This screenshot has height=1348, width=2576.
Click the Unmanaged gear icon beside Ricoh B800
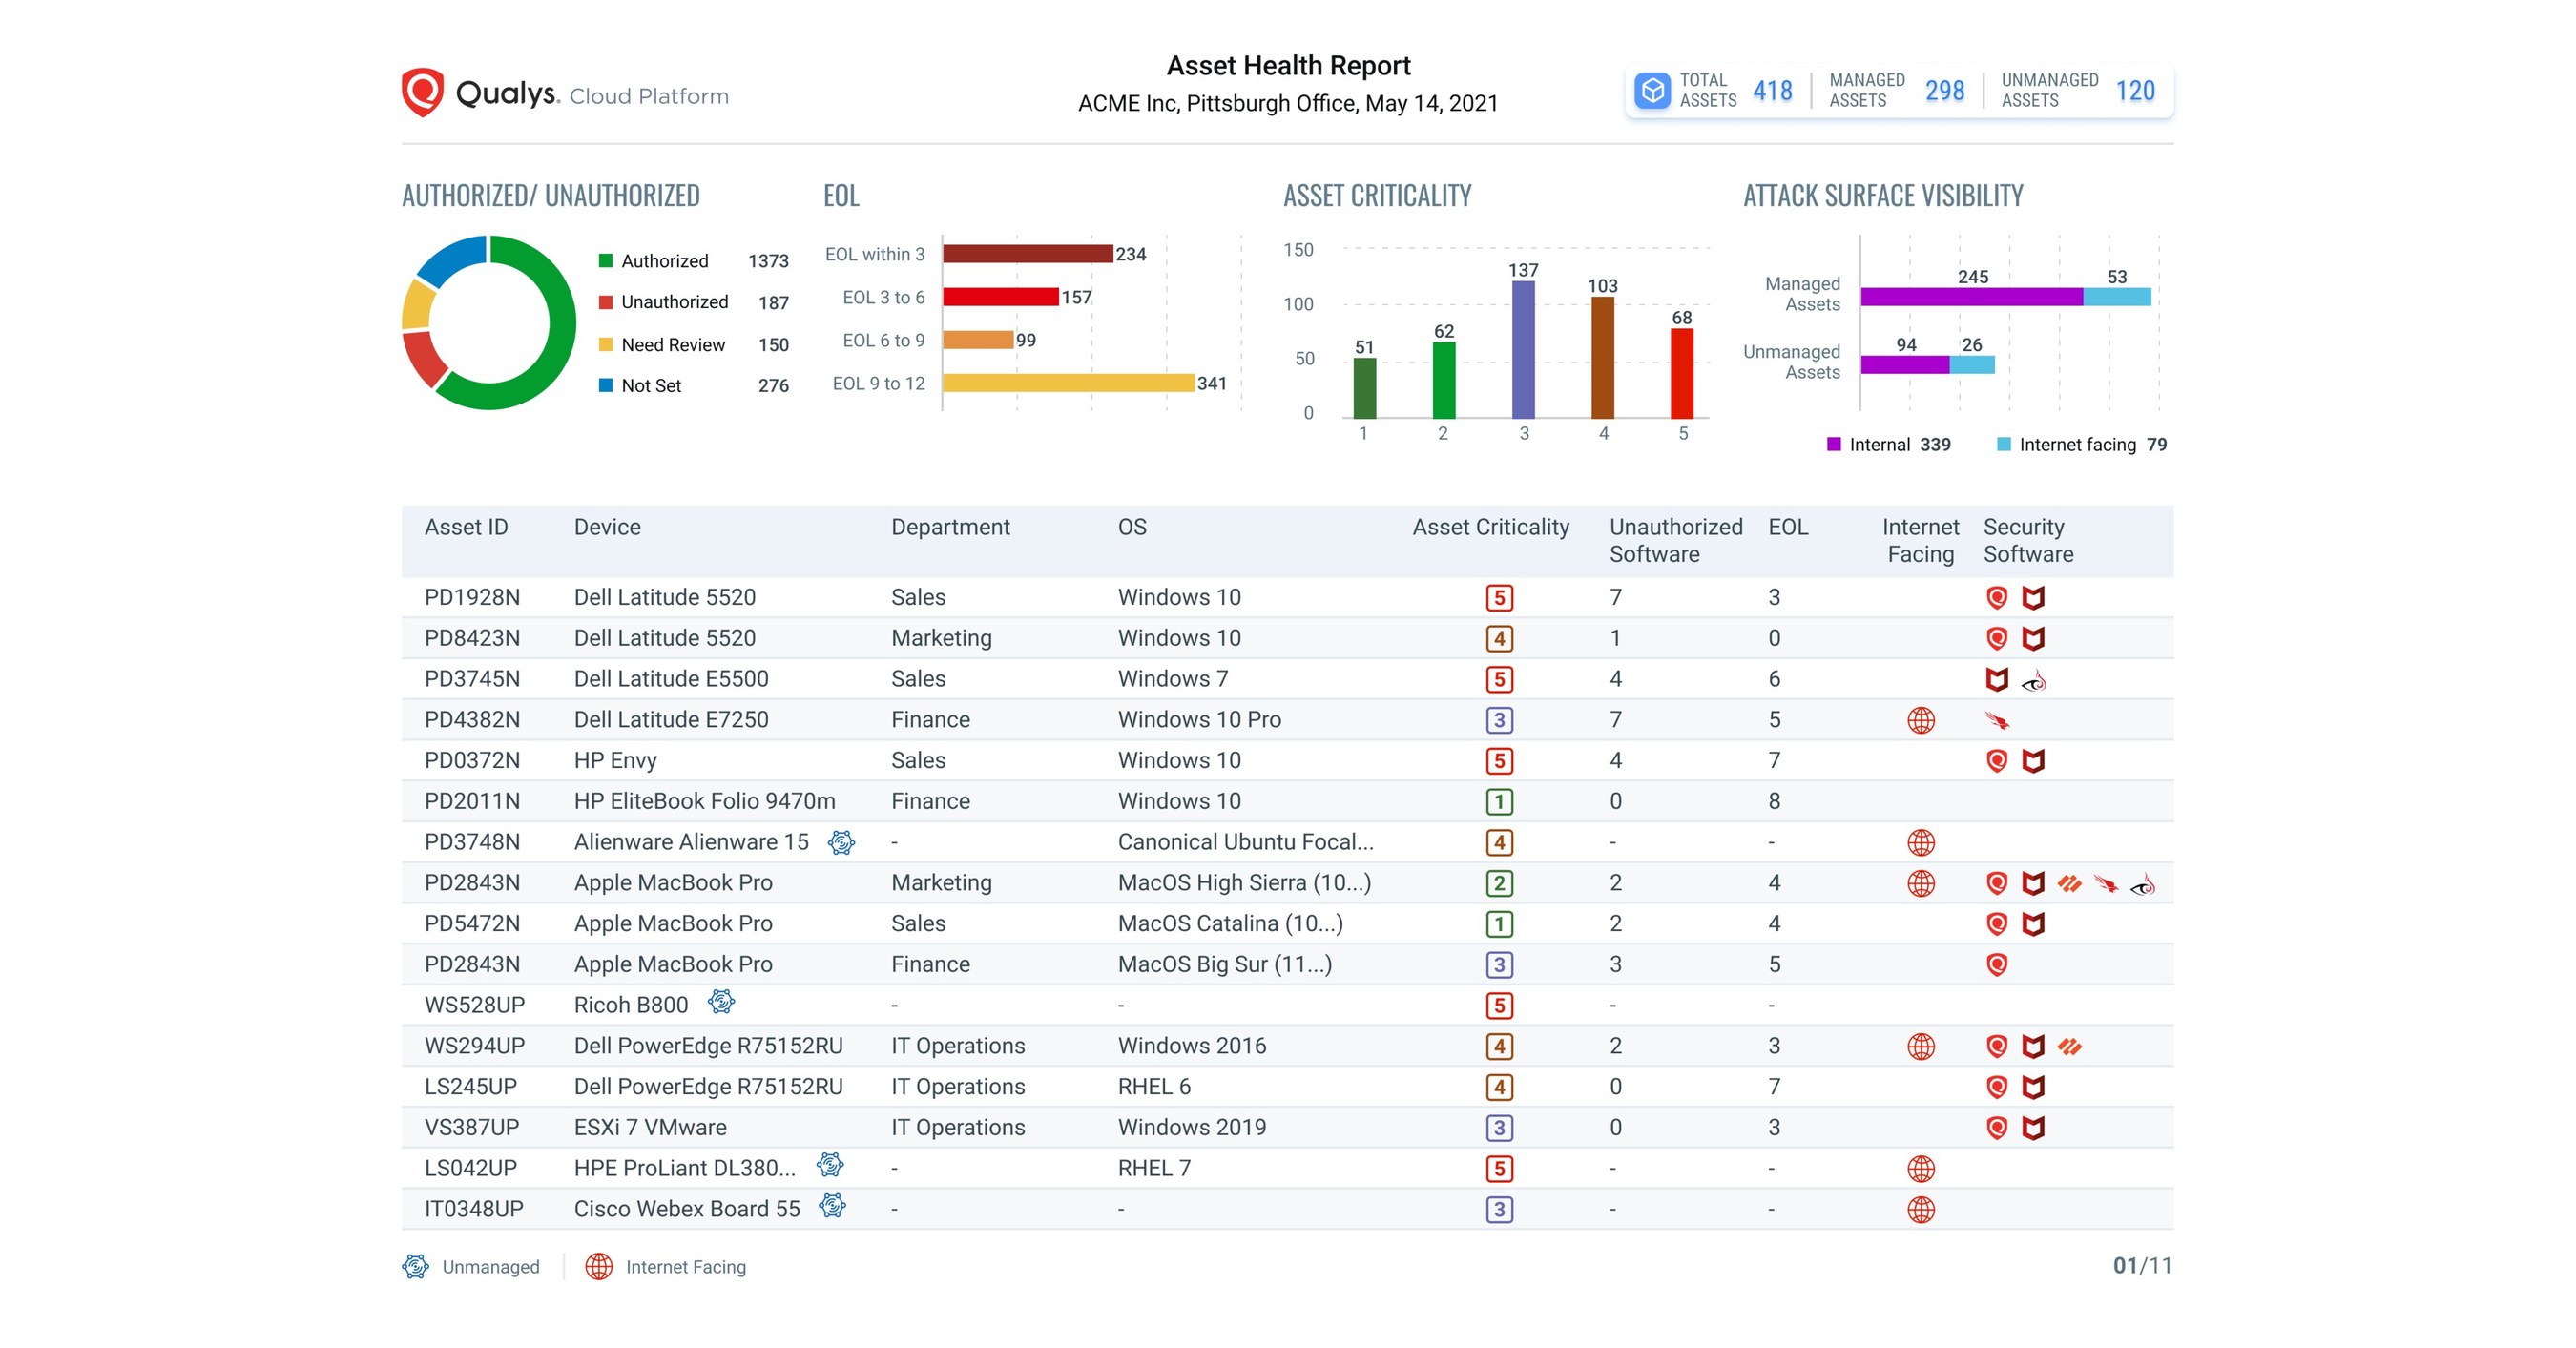[720, 1003]
